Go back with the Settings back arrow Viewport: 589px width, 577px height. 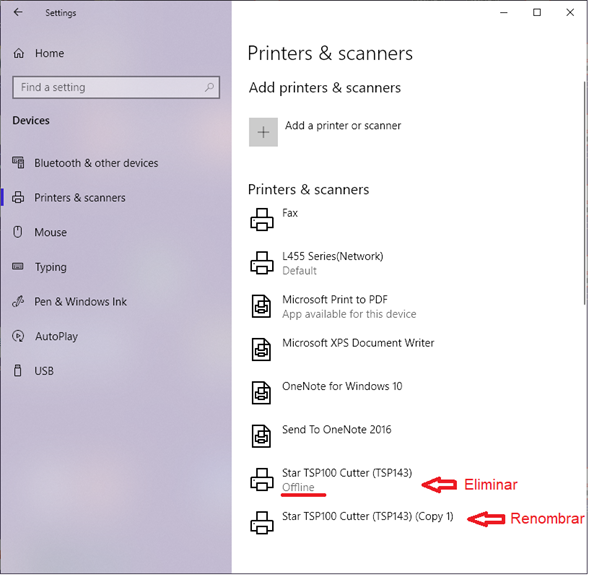(18, 12)
